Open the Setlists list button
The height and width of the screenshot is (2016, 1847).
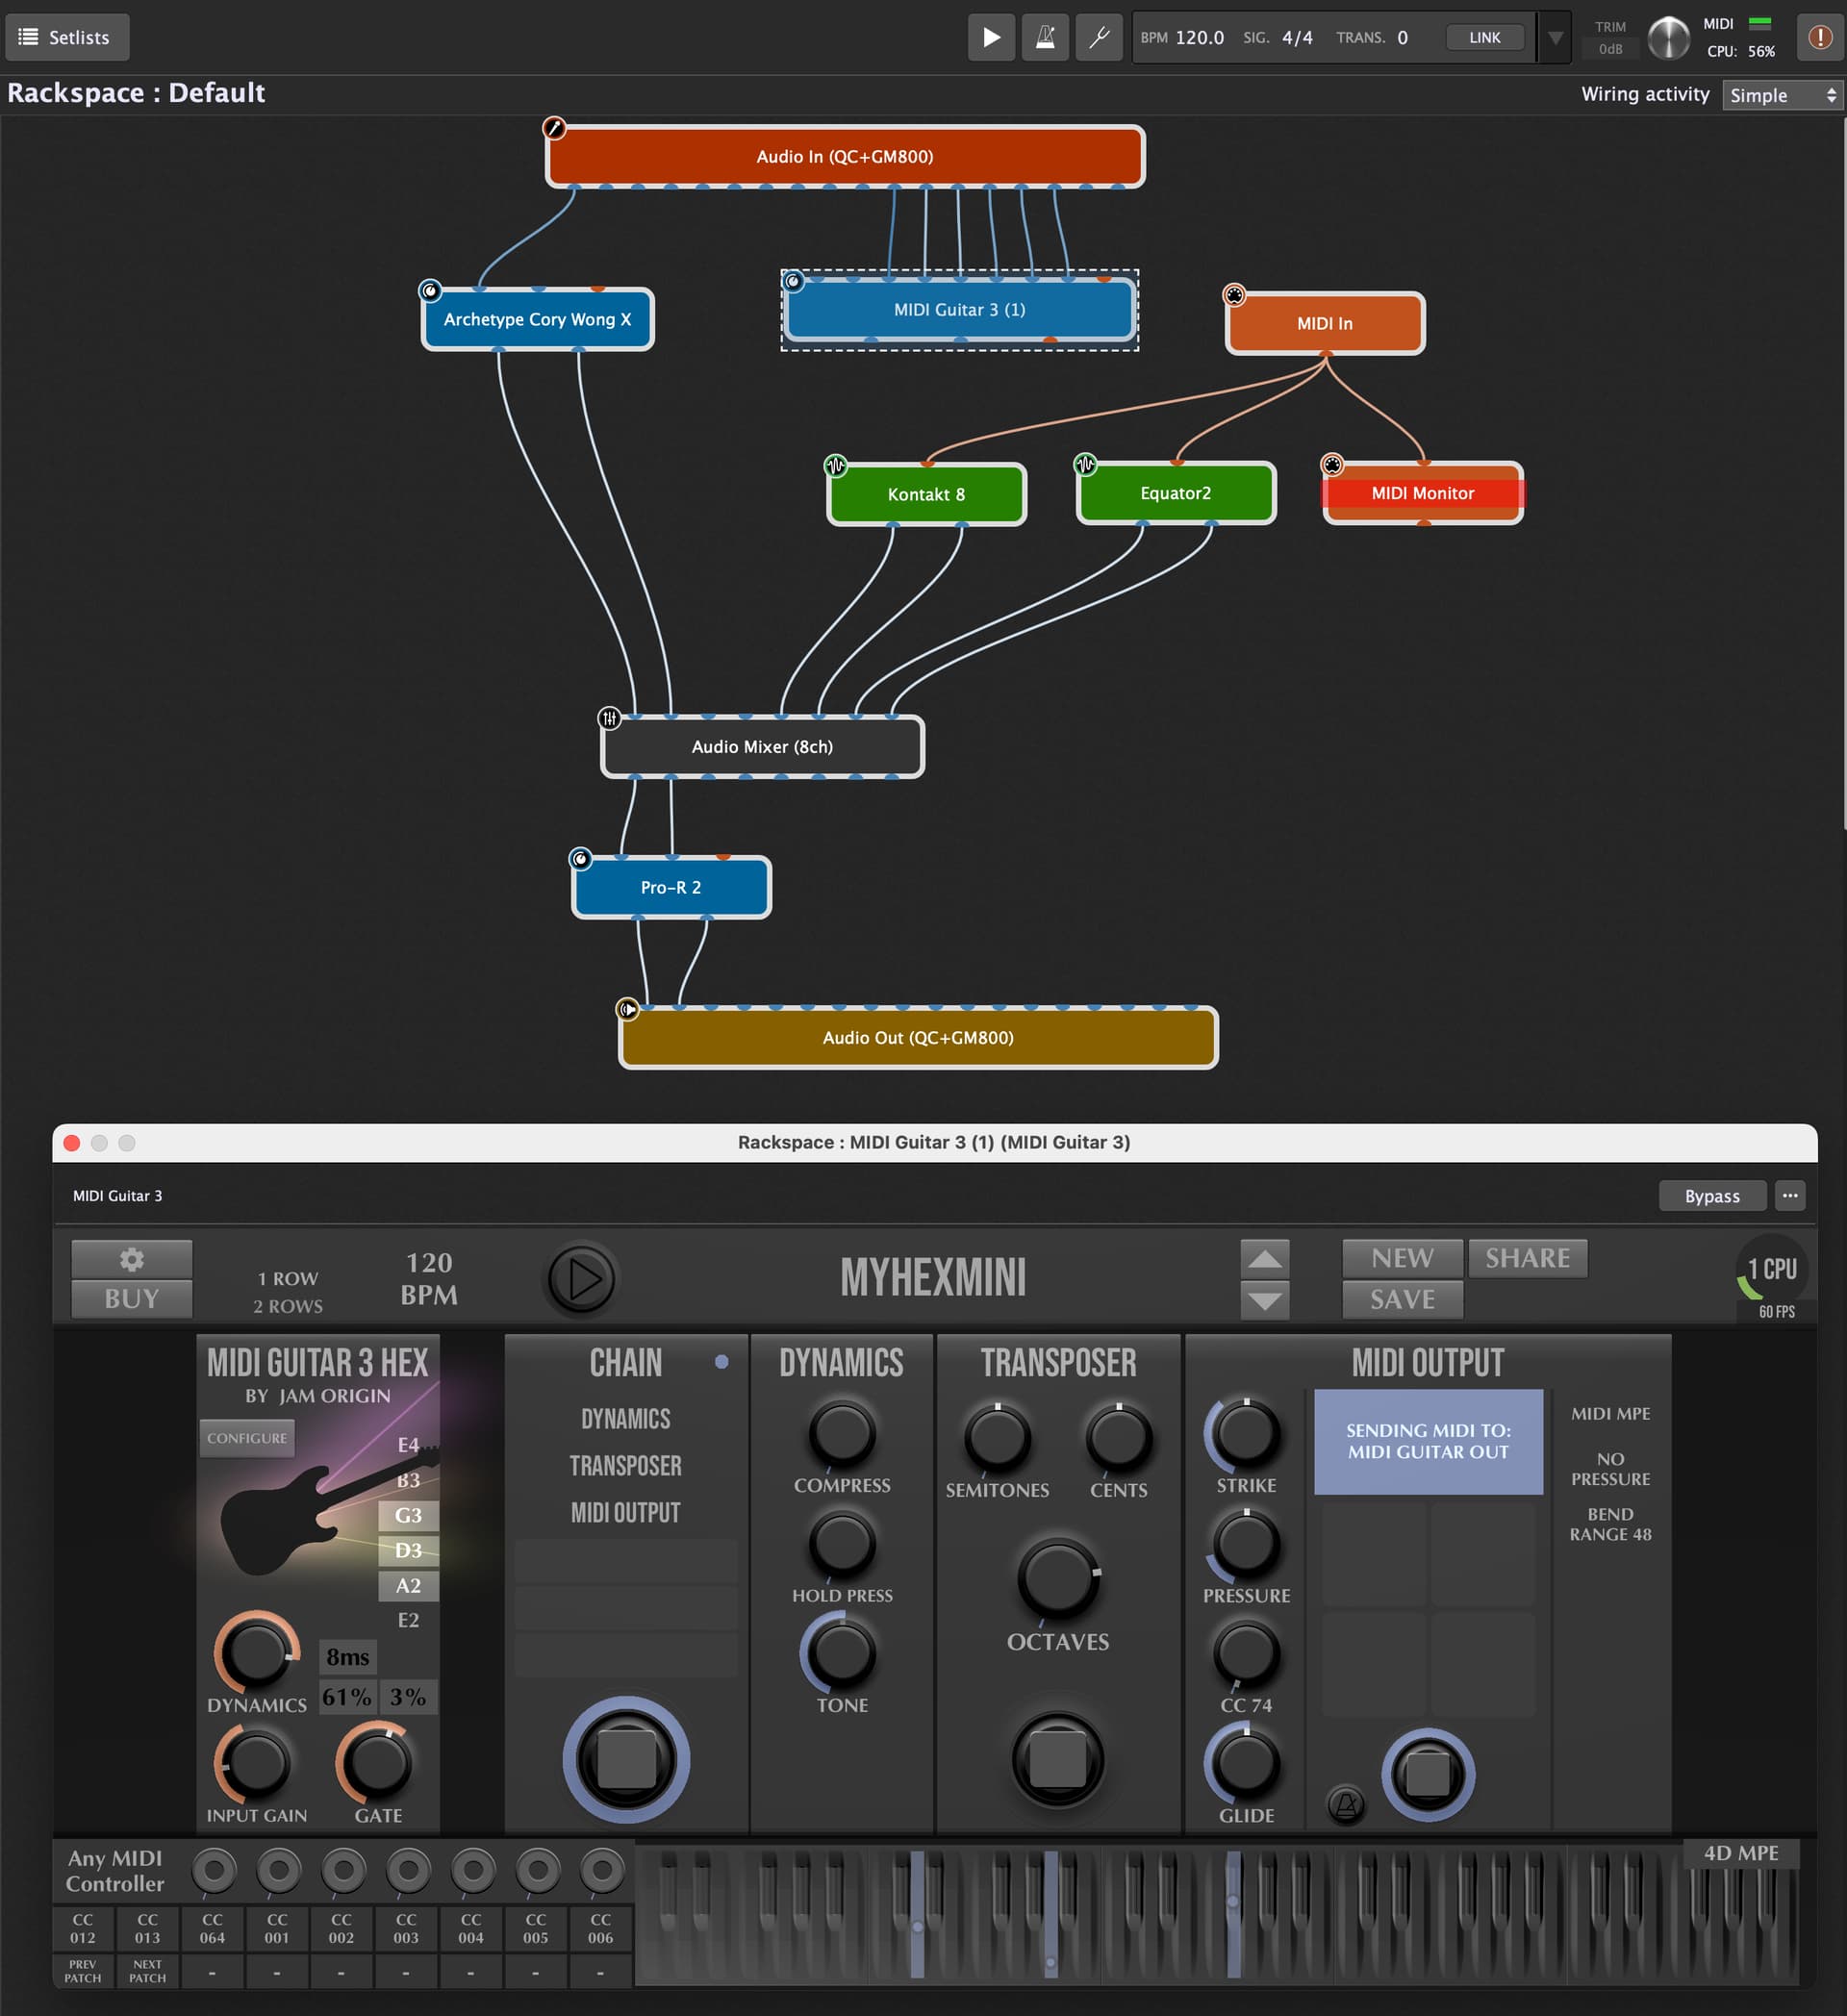(67, 38)
